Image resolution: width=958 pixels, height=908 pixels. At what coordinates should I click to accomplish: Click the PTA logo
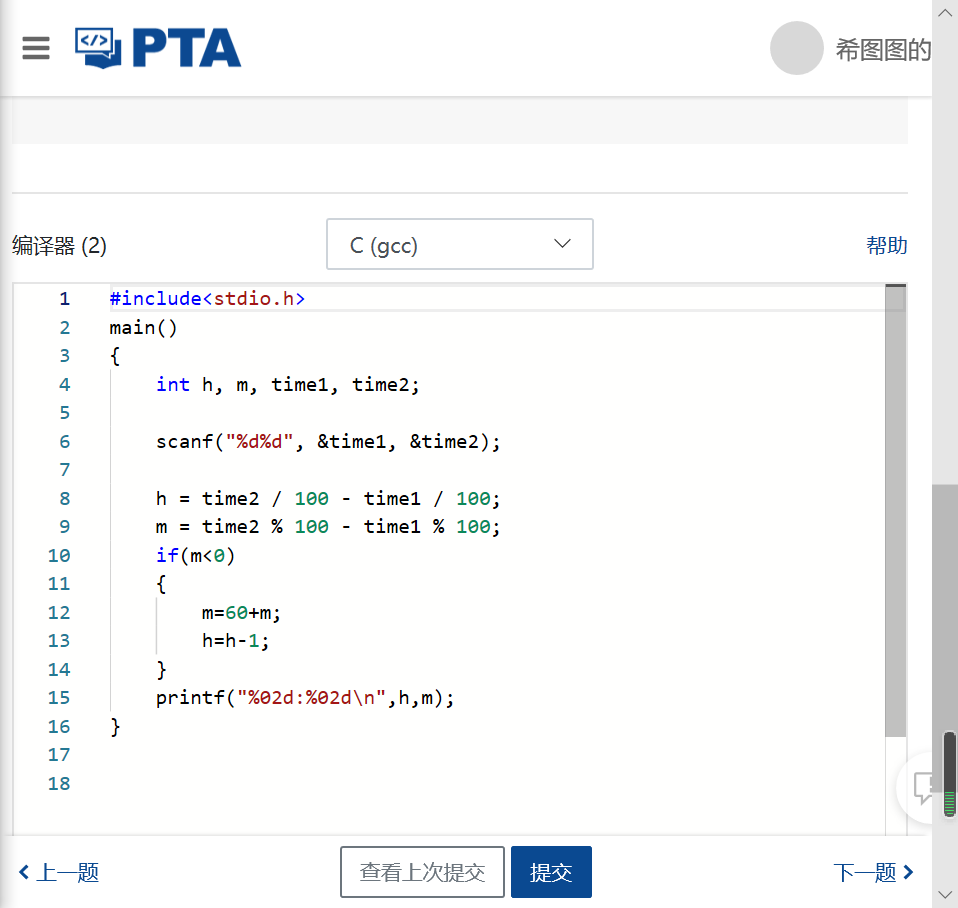(158, 48)
